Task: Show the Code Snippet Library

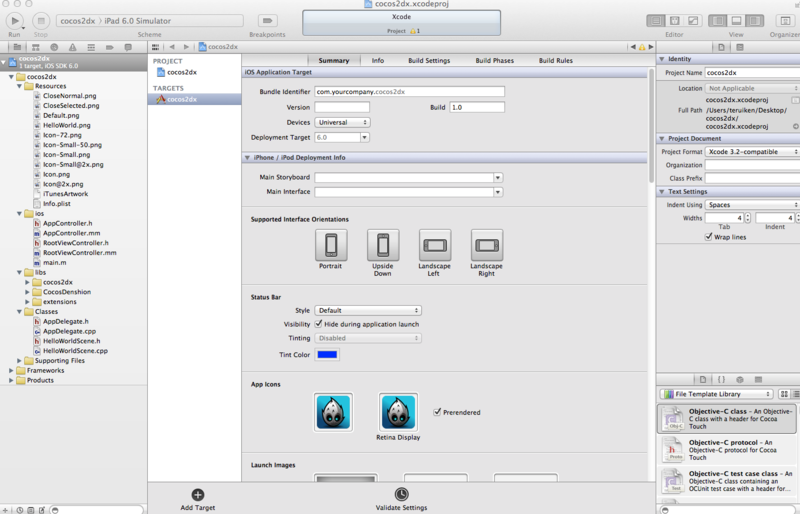Action: 721,379
